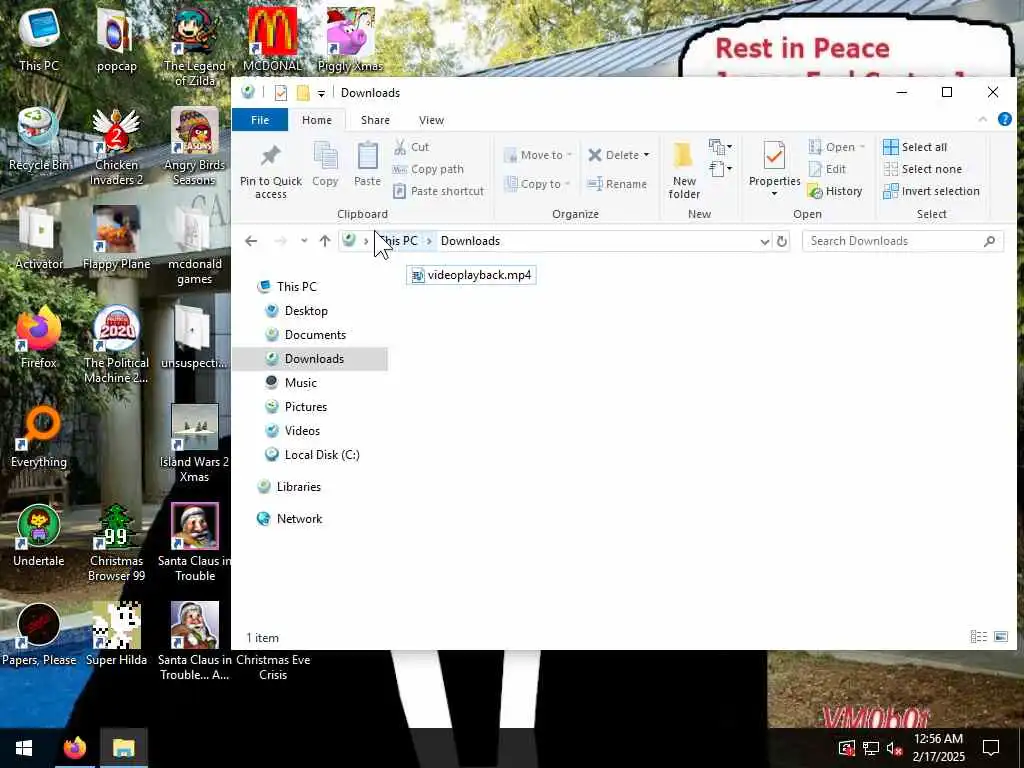This screenshot has height=768, width=1024.
Task: Click the muted volume tray icon
Action: click(x=893, y=748)
